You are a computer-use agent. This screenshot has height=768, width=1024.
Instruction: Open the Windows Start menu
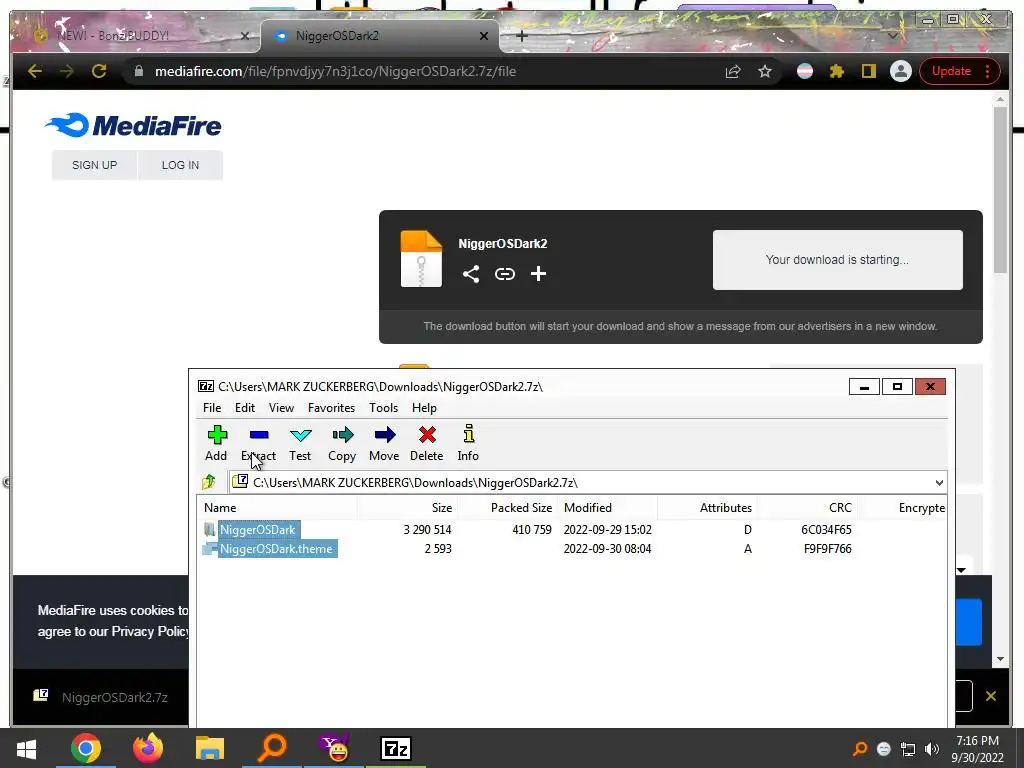click(26, 748)
